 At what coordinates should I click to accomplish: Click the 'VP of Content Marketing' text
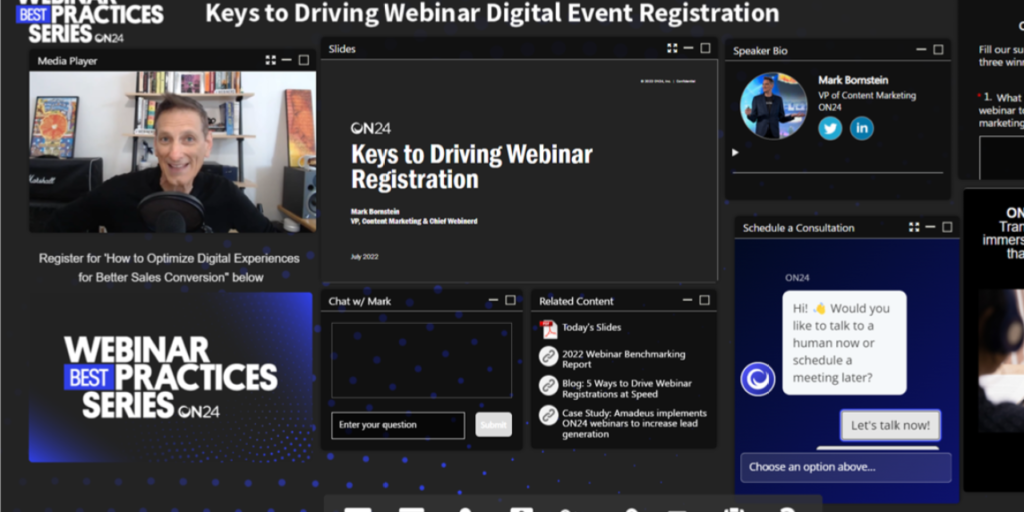pos(867,95)
